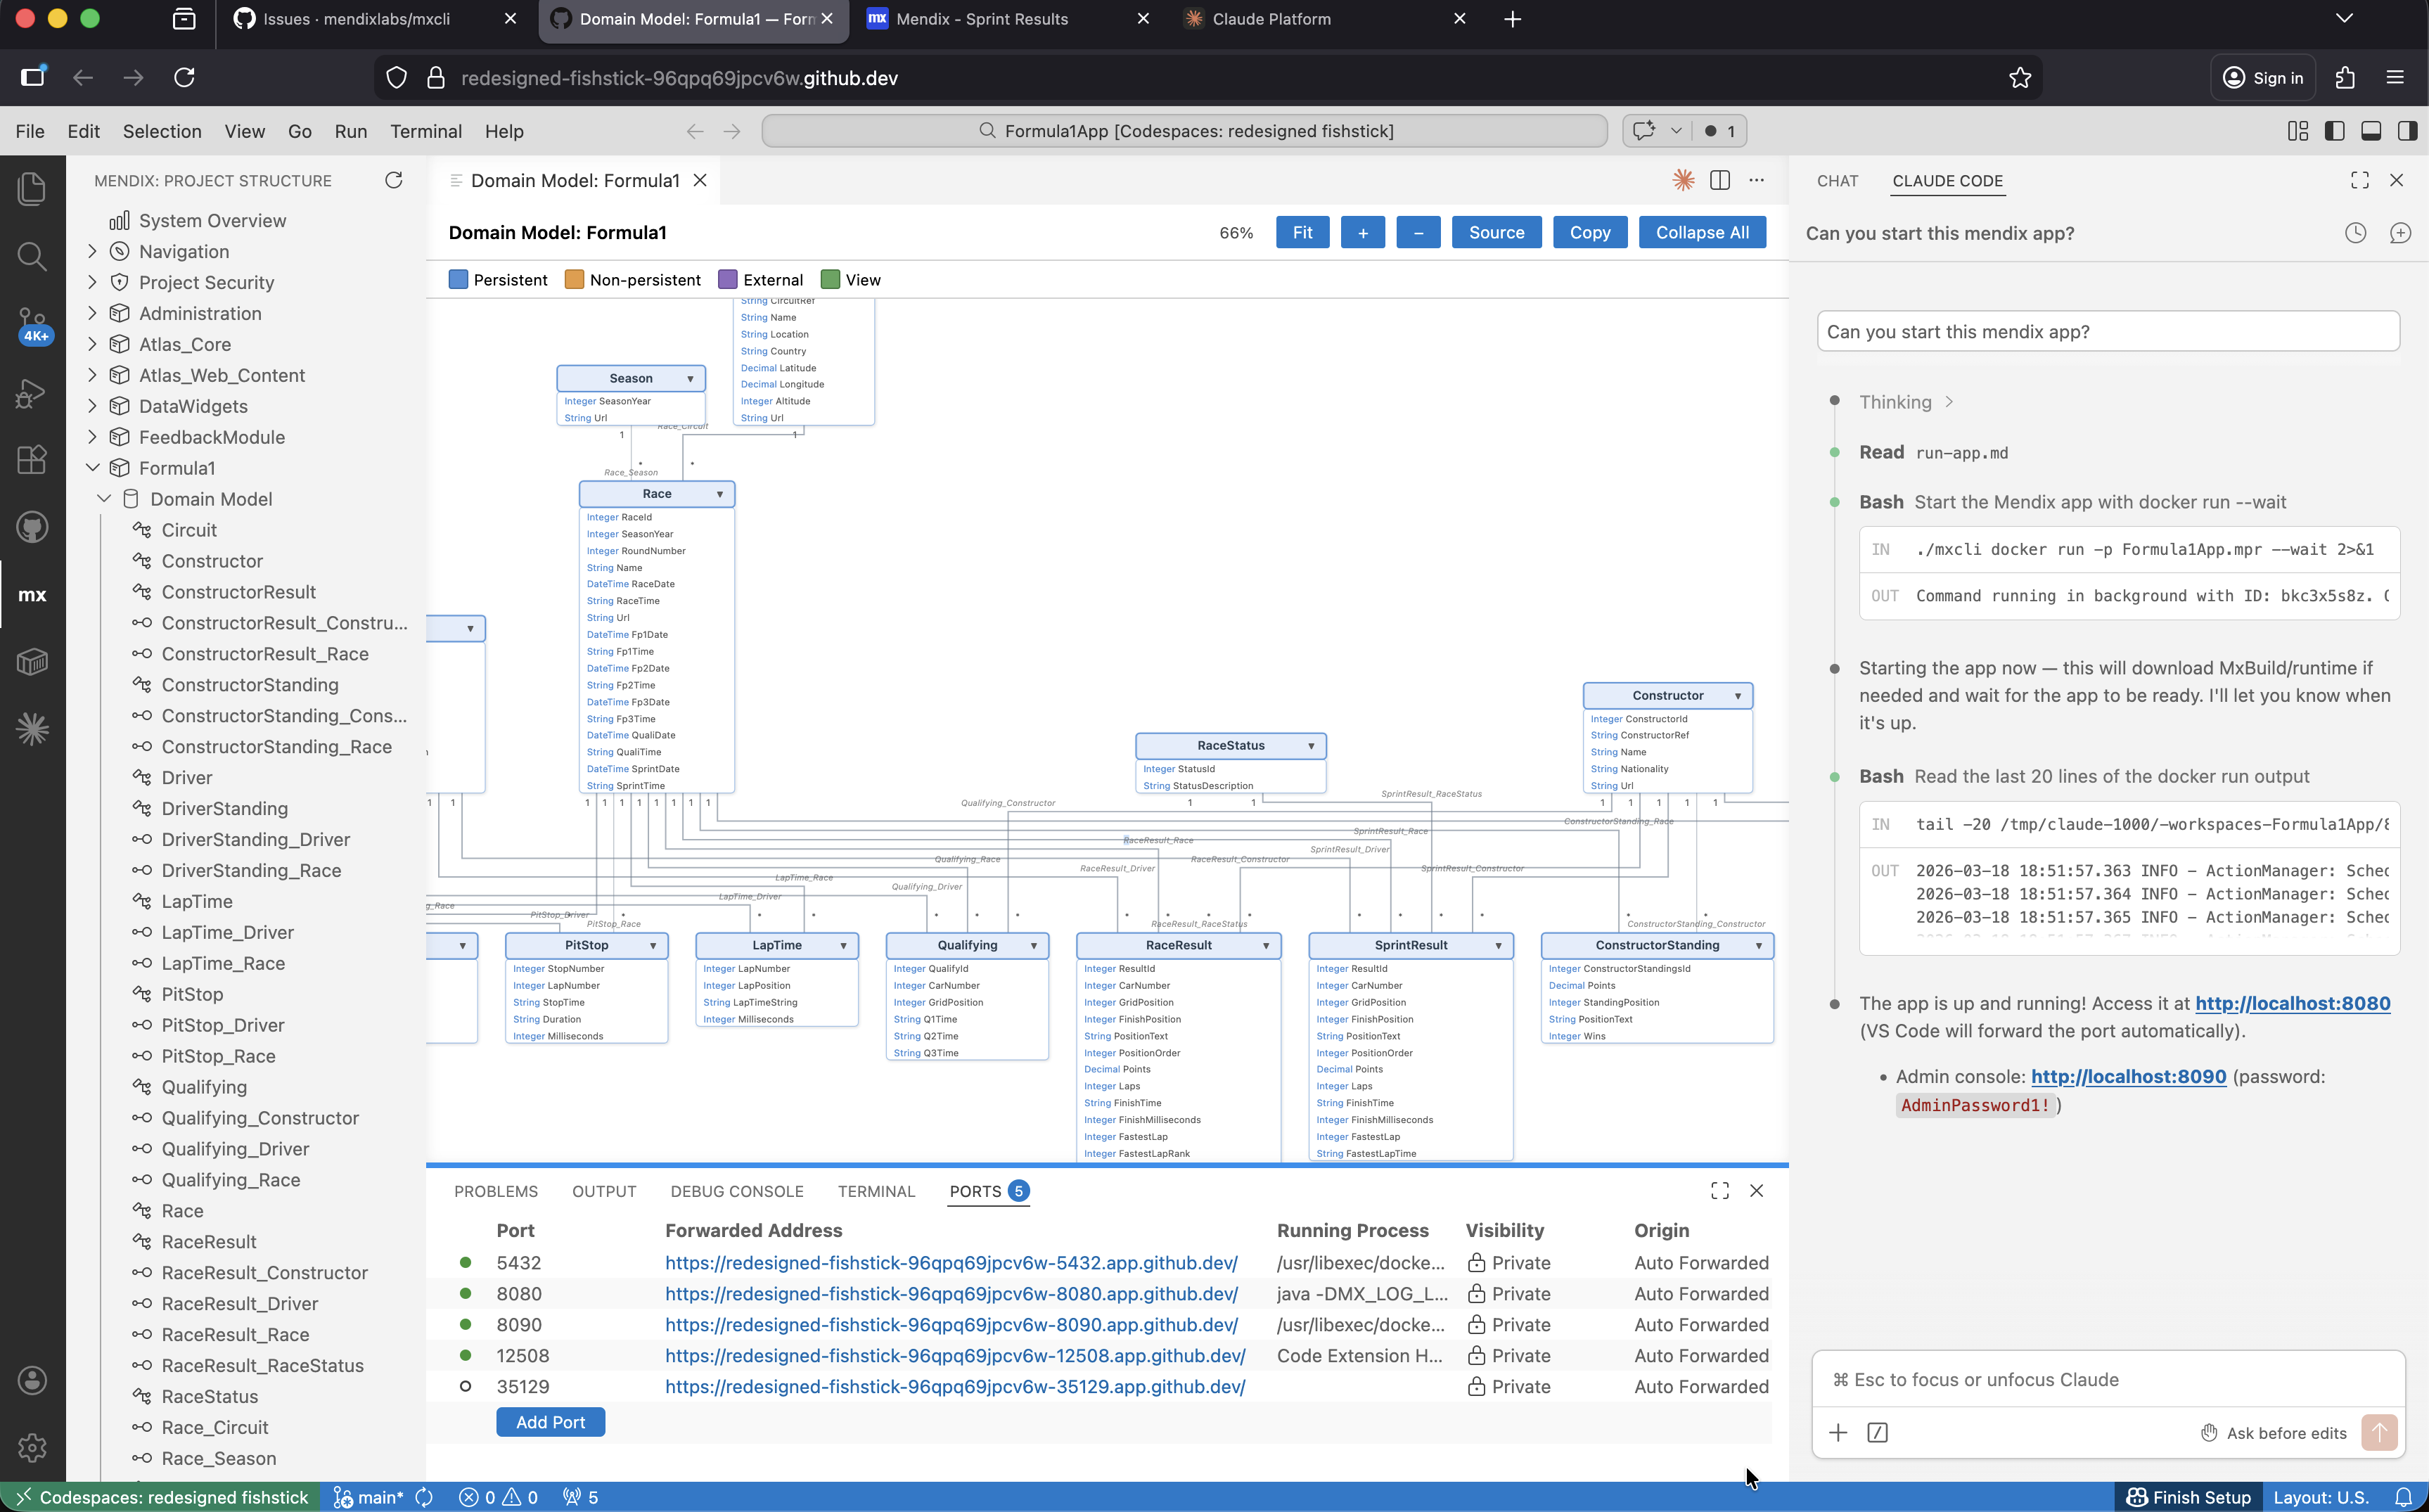Image resolution: width=2429 pixels, height=1512 pixels.
Task: Collapse the Season entity dropdown arrow
Action: (690, 379)
